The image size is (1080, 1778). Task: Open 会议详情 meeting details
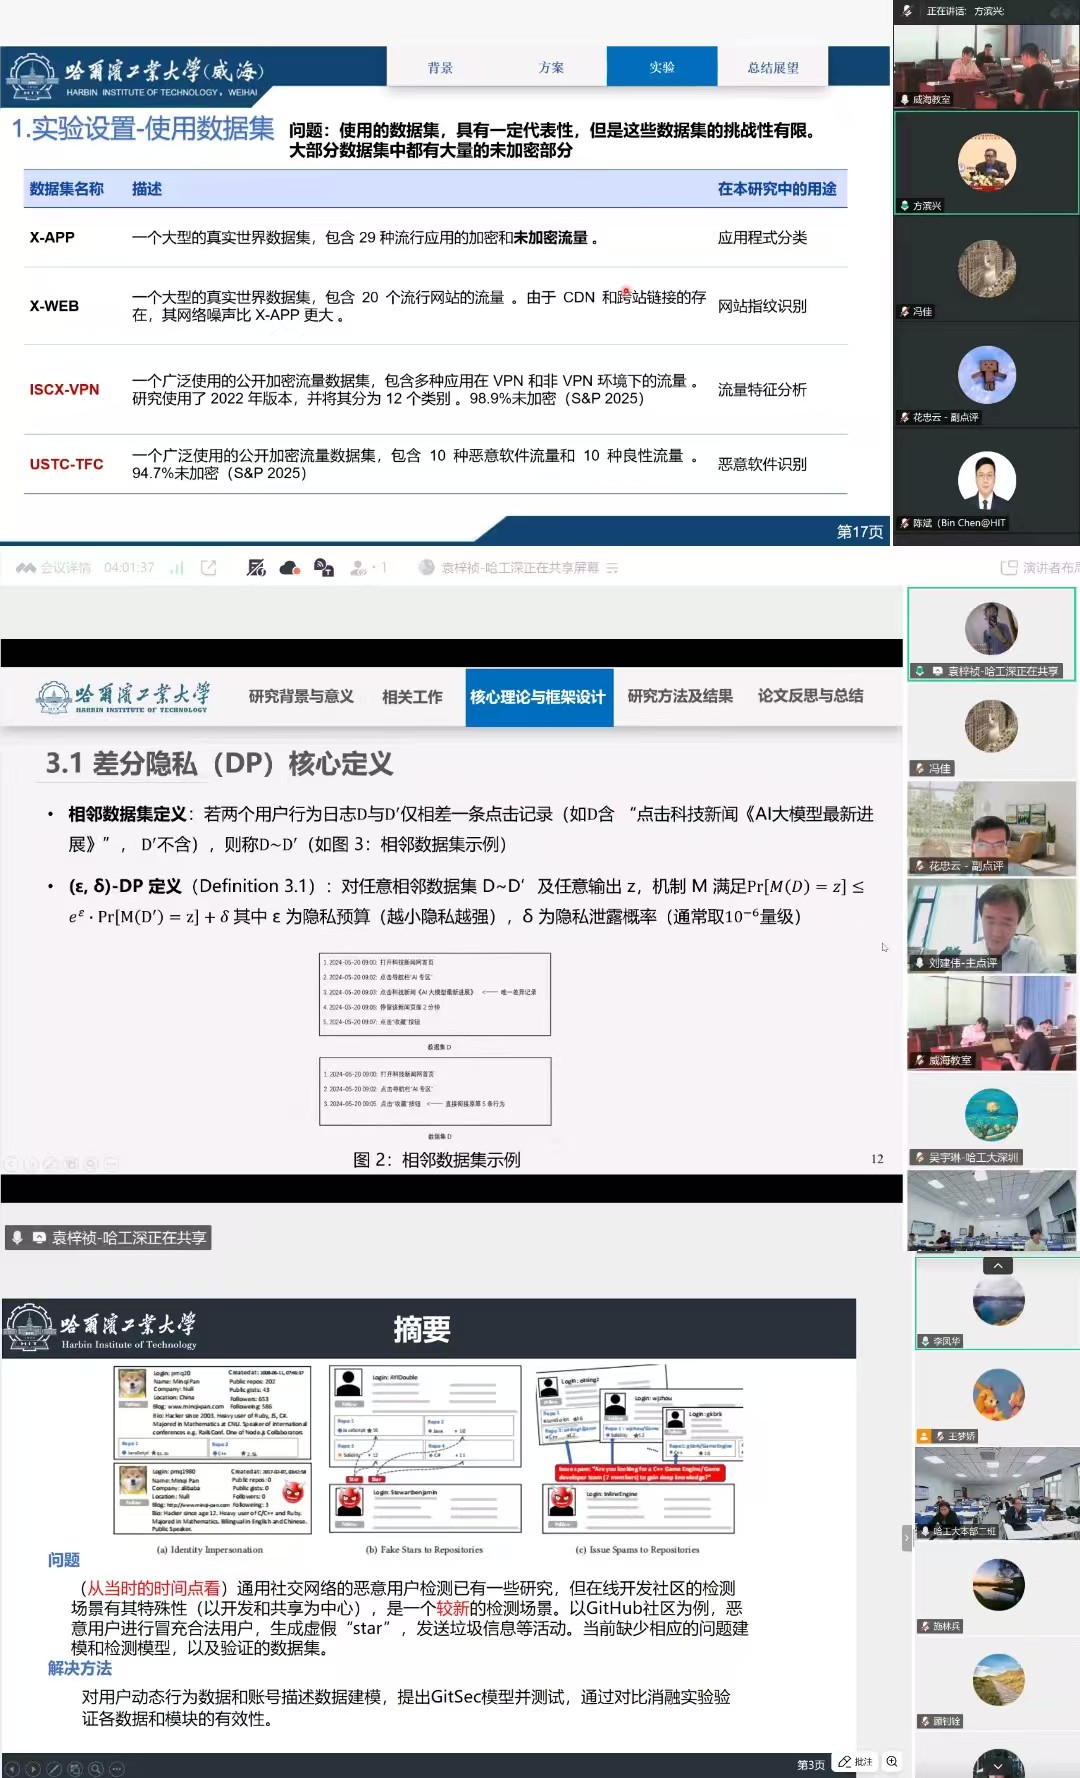[55, 568]
